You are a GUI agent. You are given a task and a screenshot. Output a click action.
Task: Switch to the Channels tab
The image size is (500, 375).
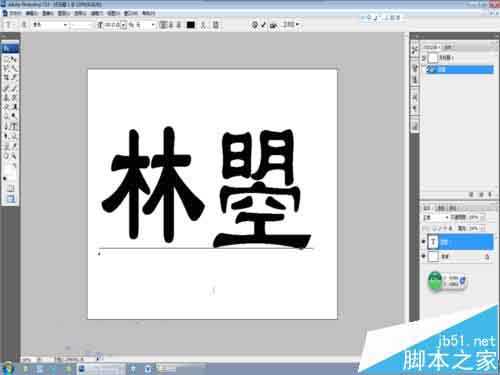click(440, 208)
